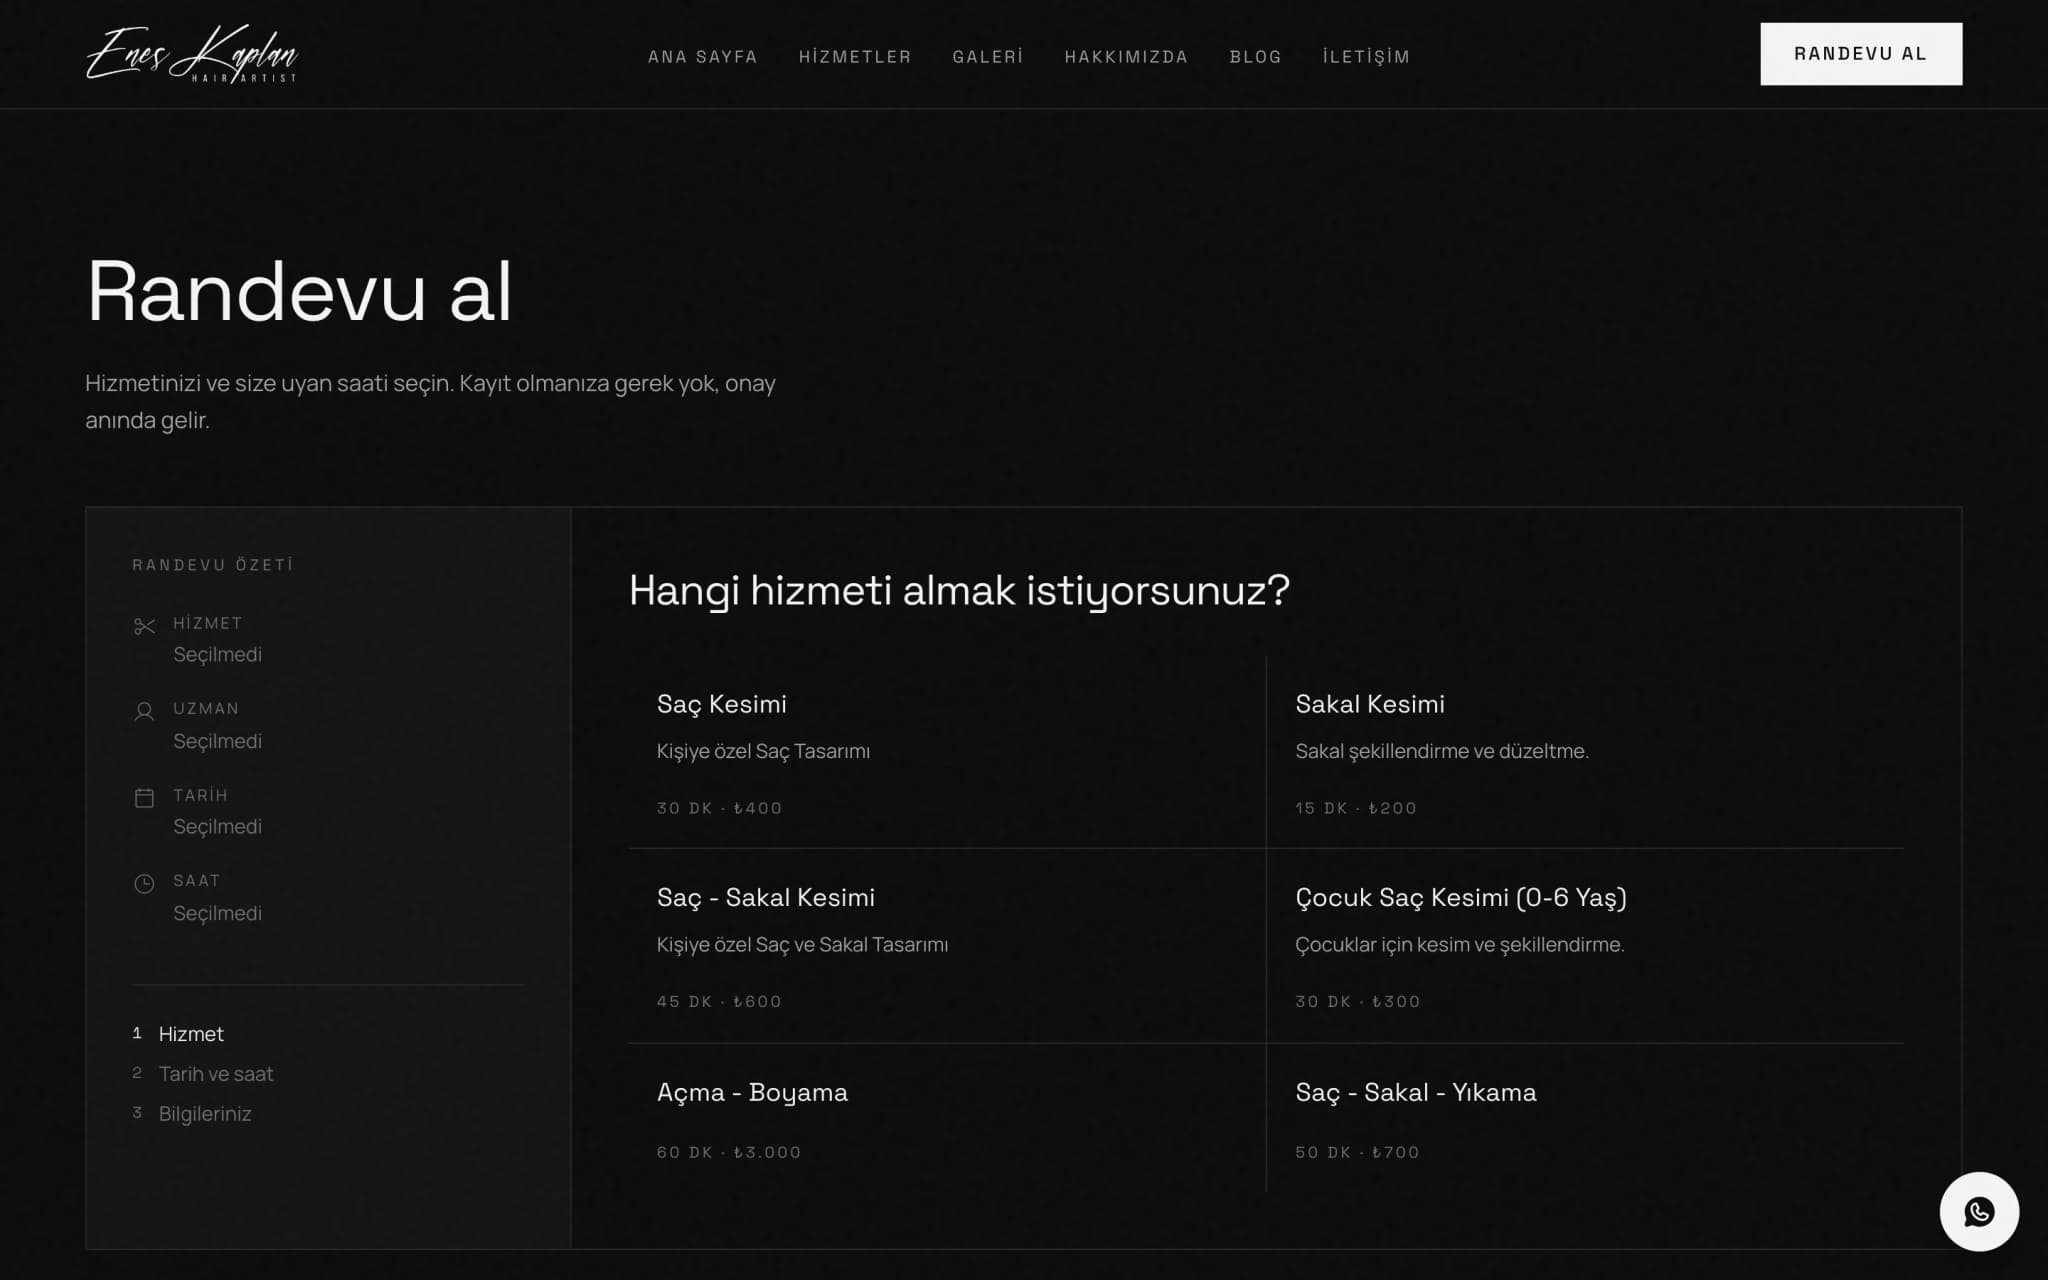The image size is (2048, 1280).
Task: Click the '15 DK · ₺200' price text
Action: point(1356,808)
